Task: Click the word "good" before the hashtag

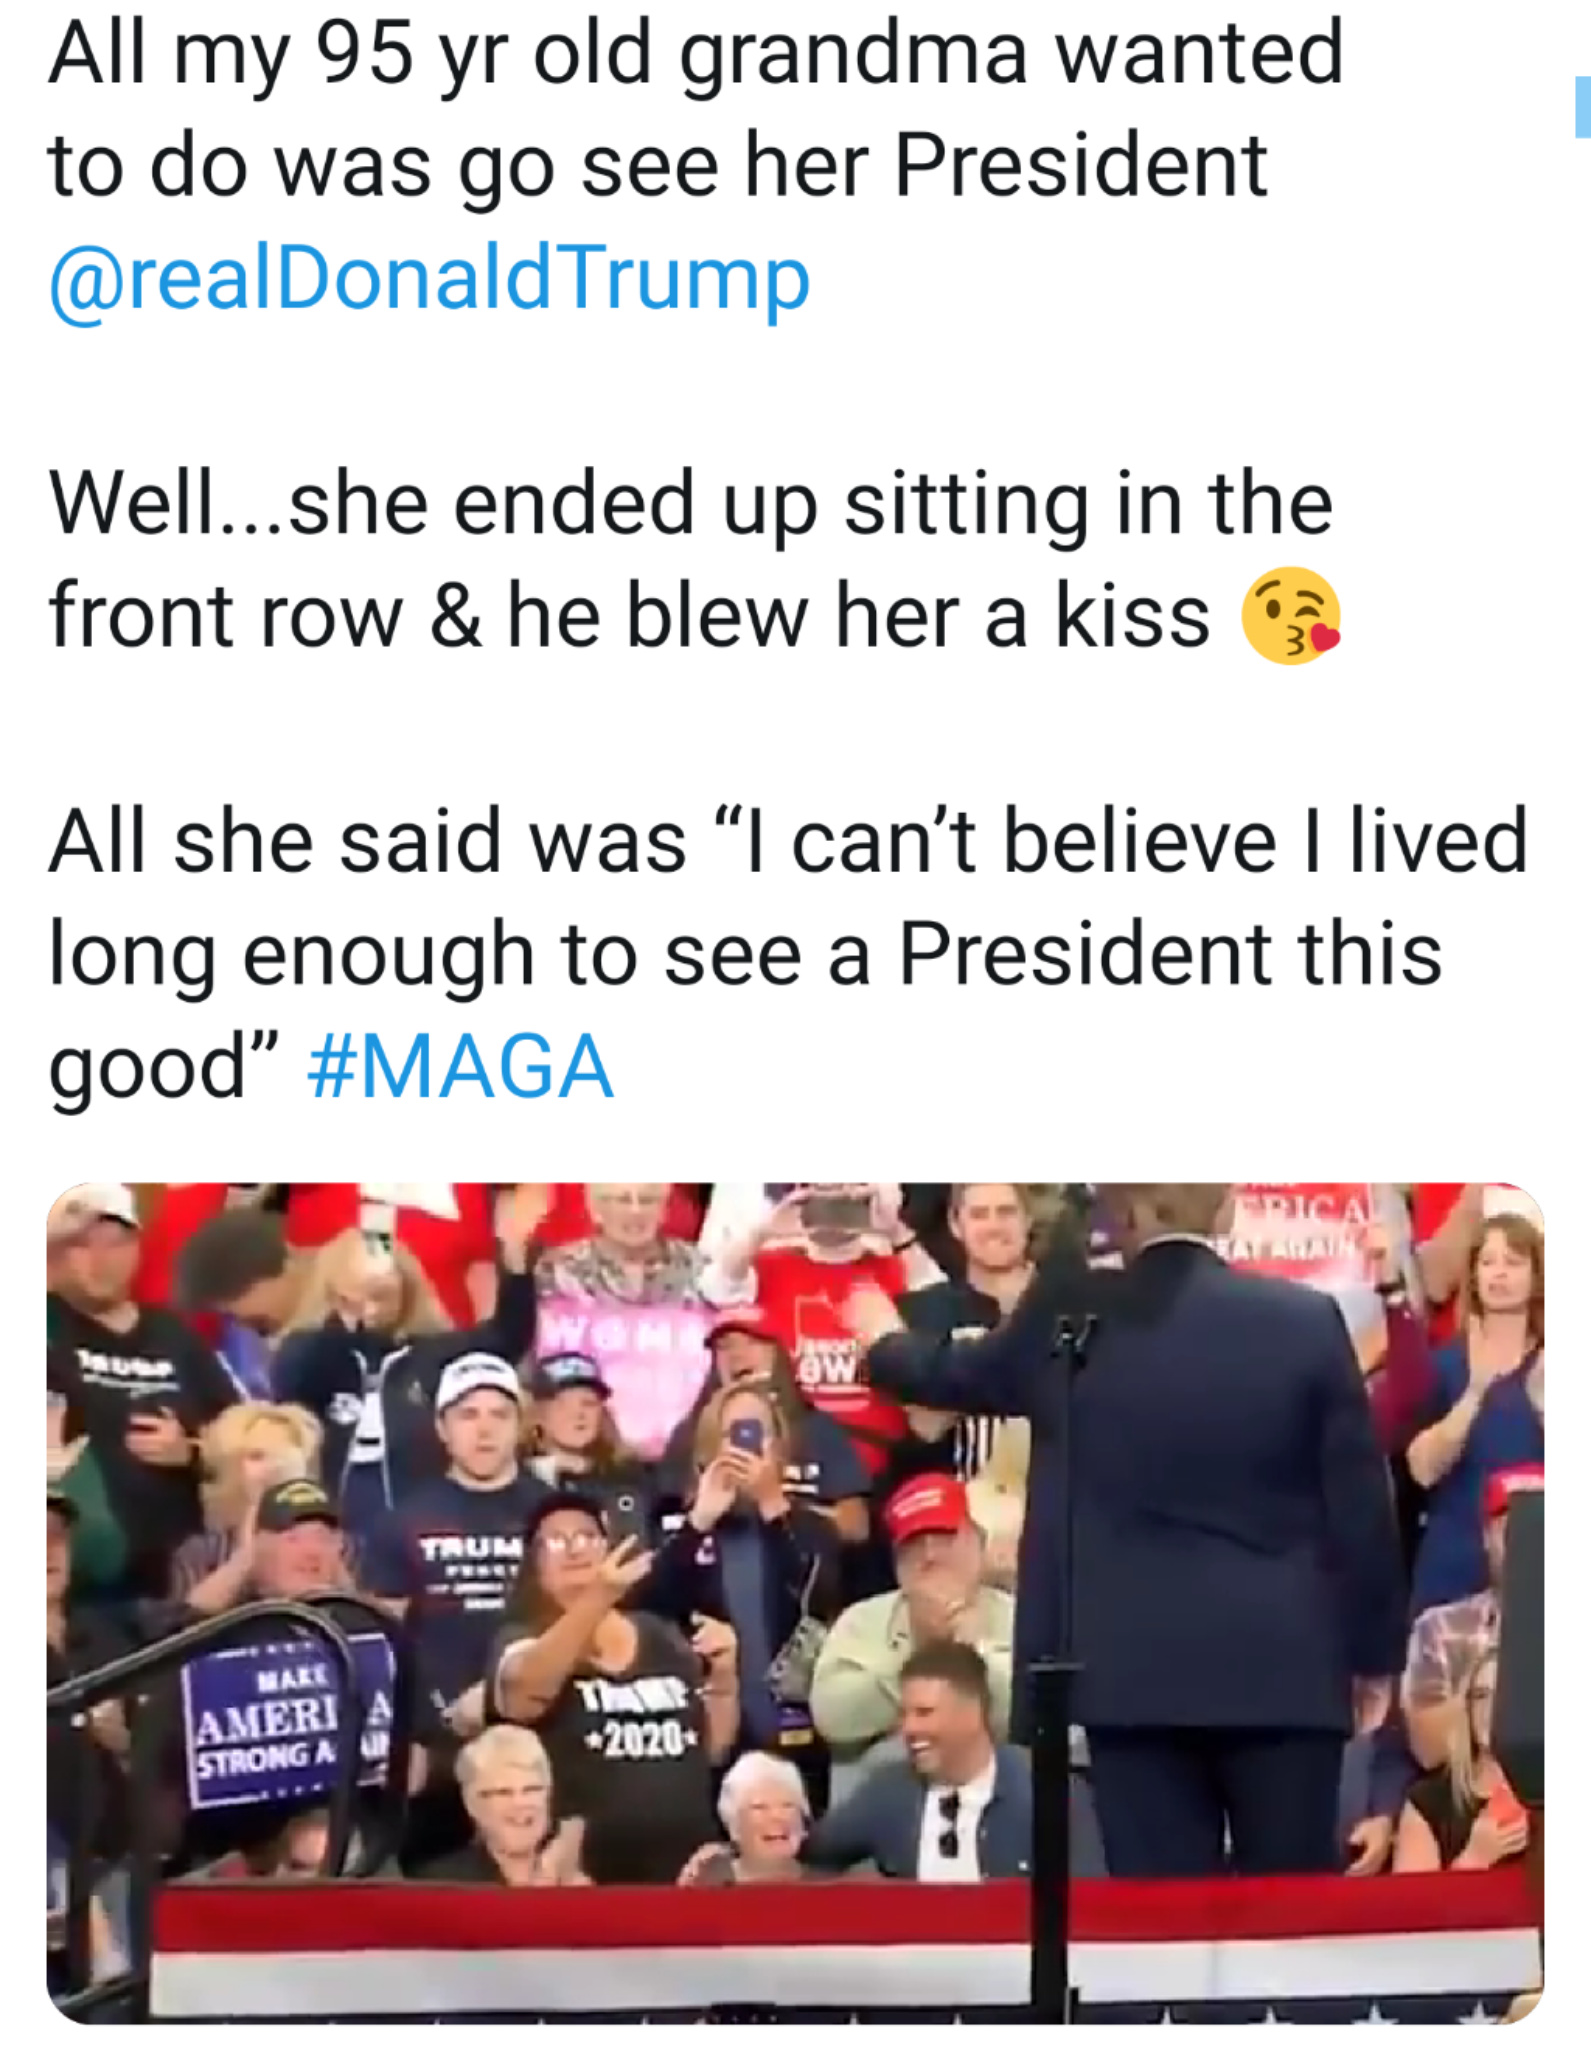Action: [x=160, y=1068]
